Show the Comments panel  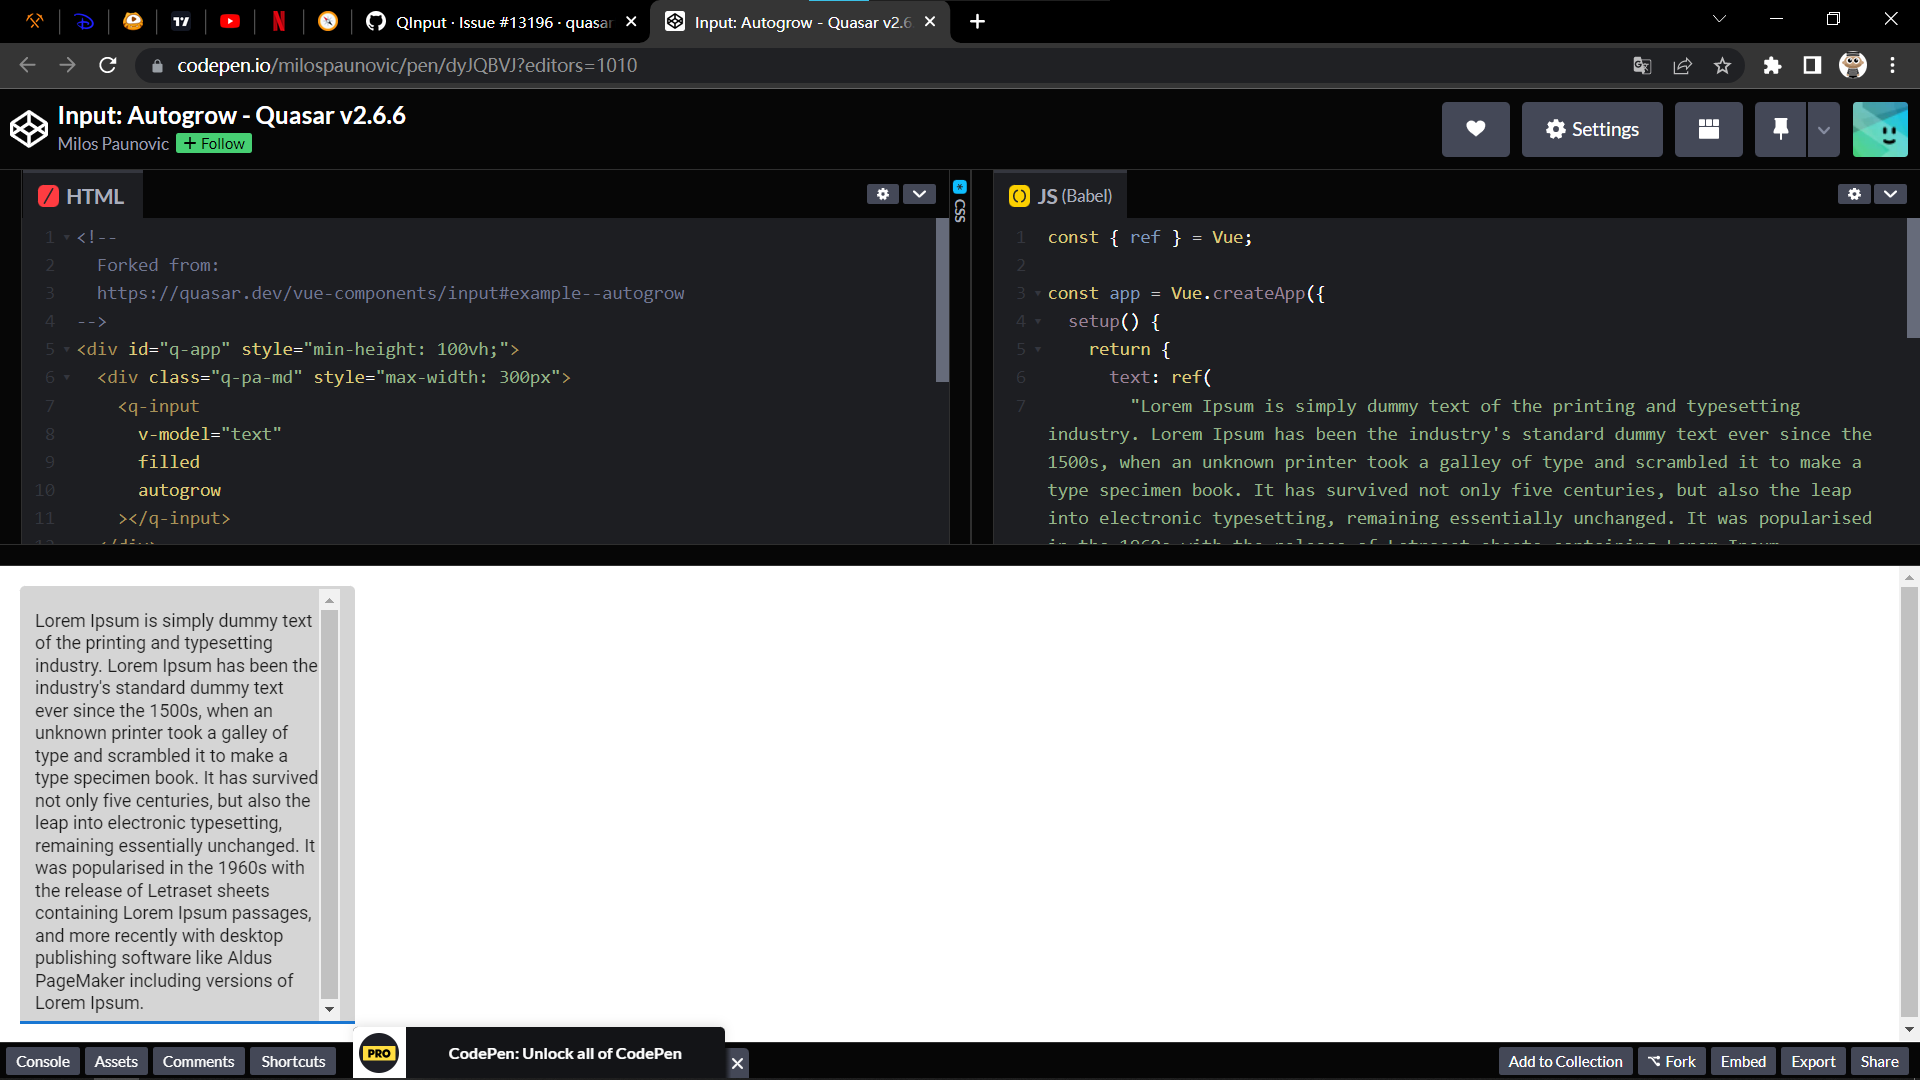(198, 1061)
